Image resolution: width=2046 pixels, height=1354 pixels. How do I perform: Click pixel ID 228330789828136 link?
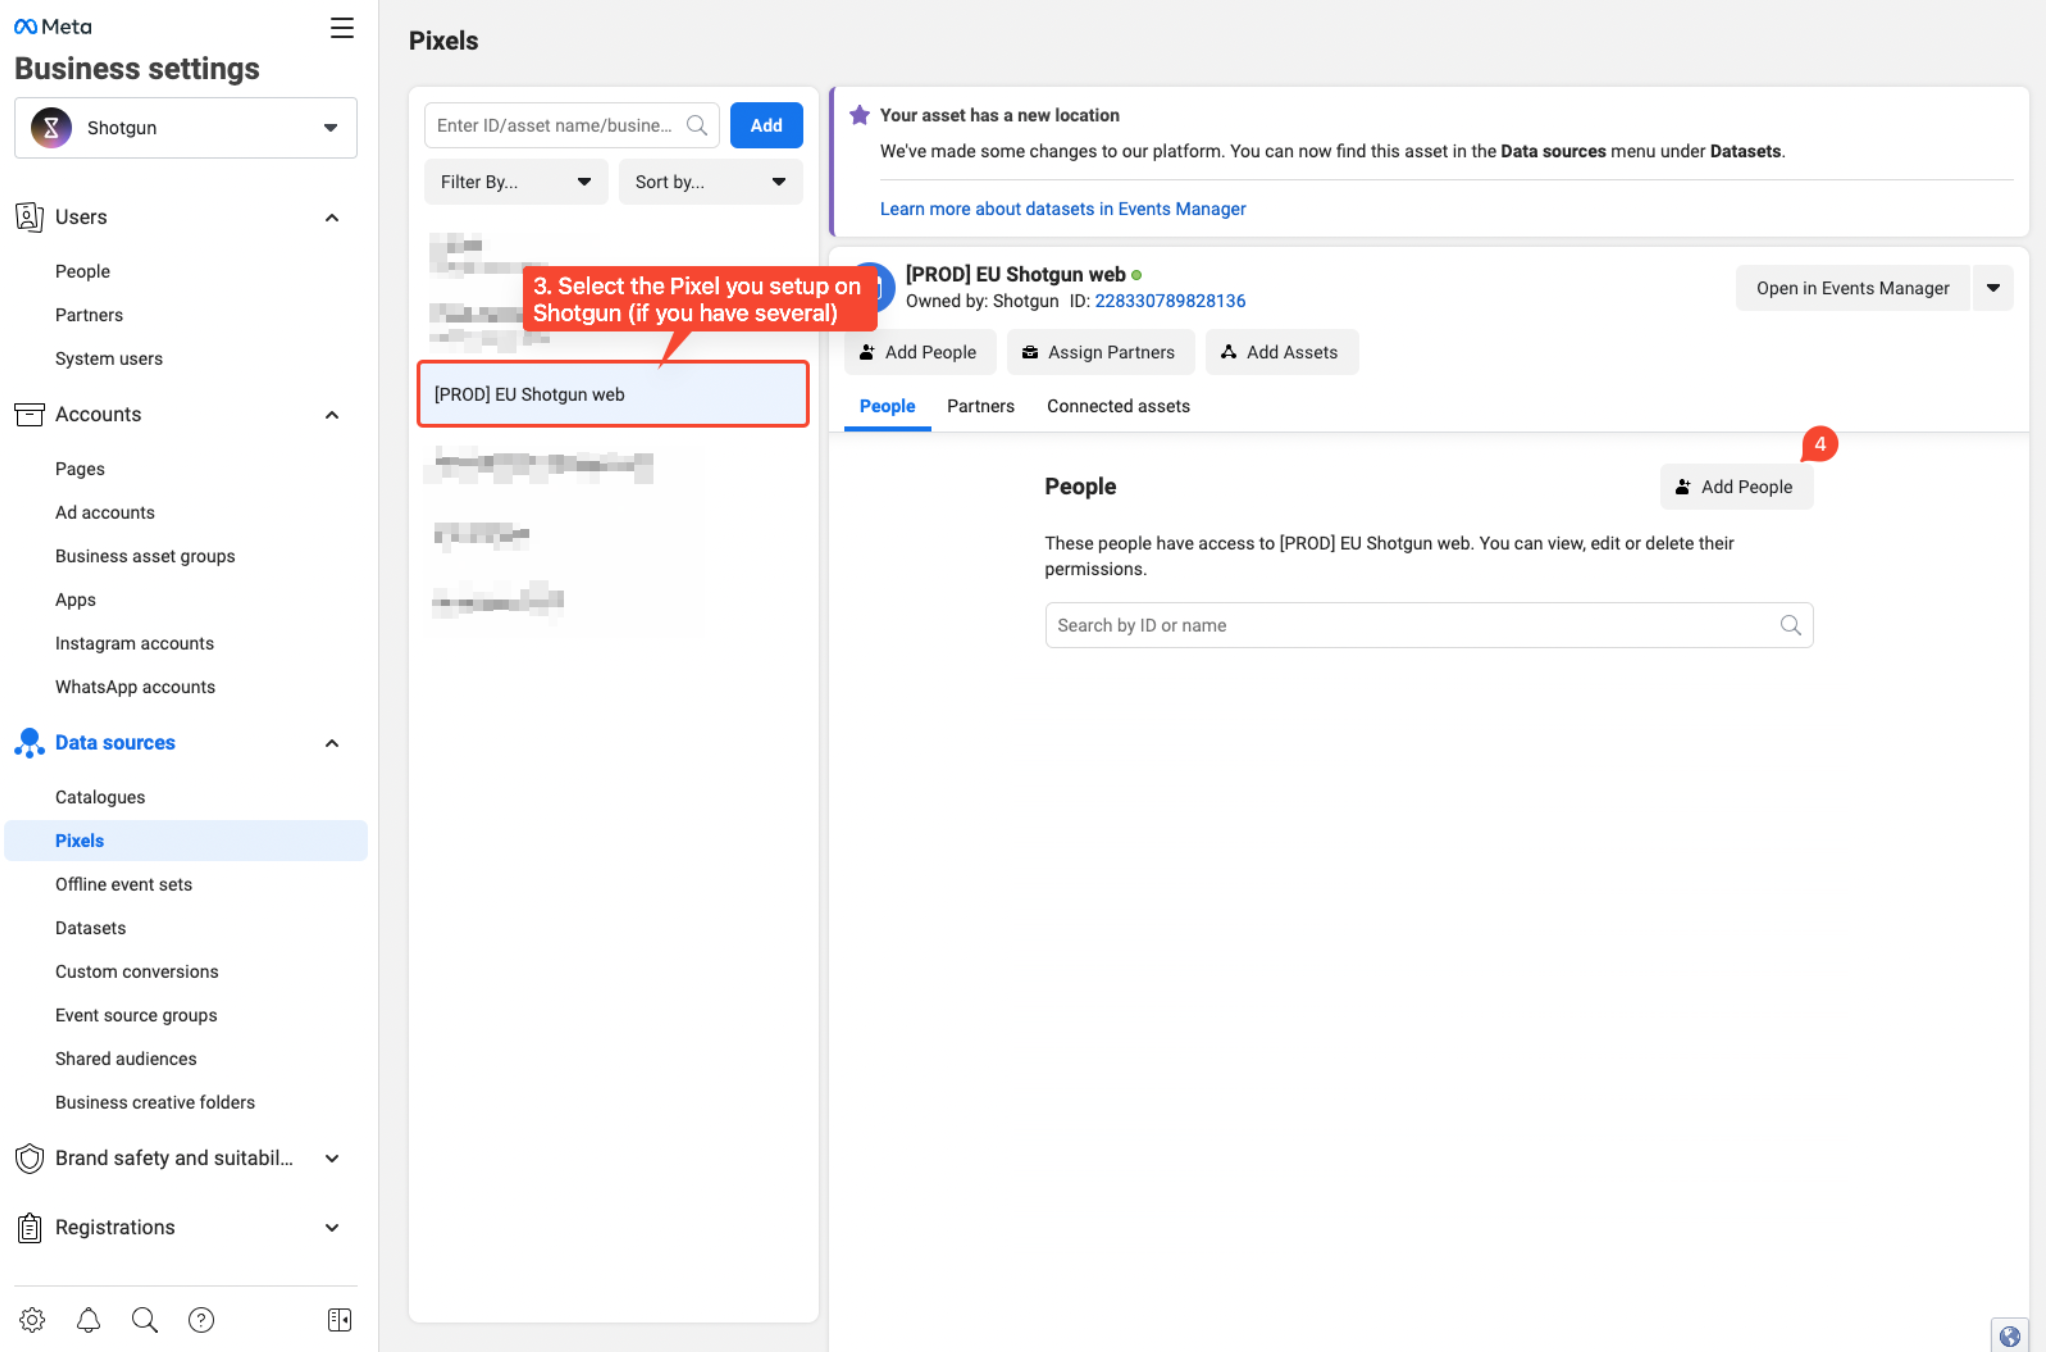[1170, 301]
